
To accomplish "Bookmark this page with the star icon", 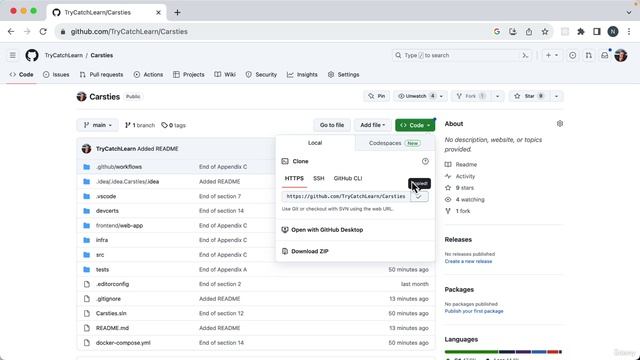I will click(545, 31).
